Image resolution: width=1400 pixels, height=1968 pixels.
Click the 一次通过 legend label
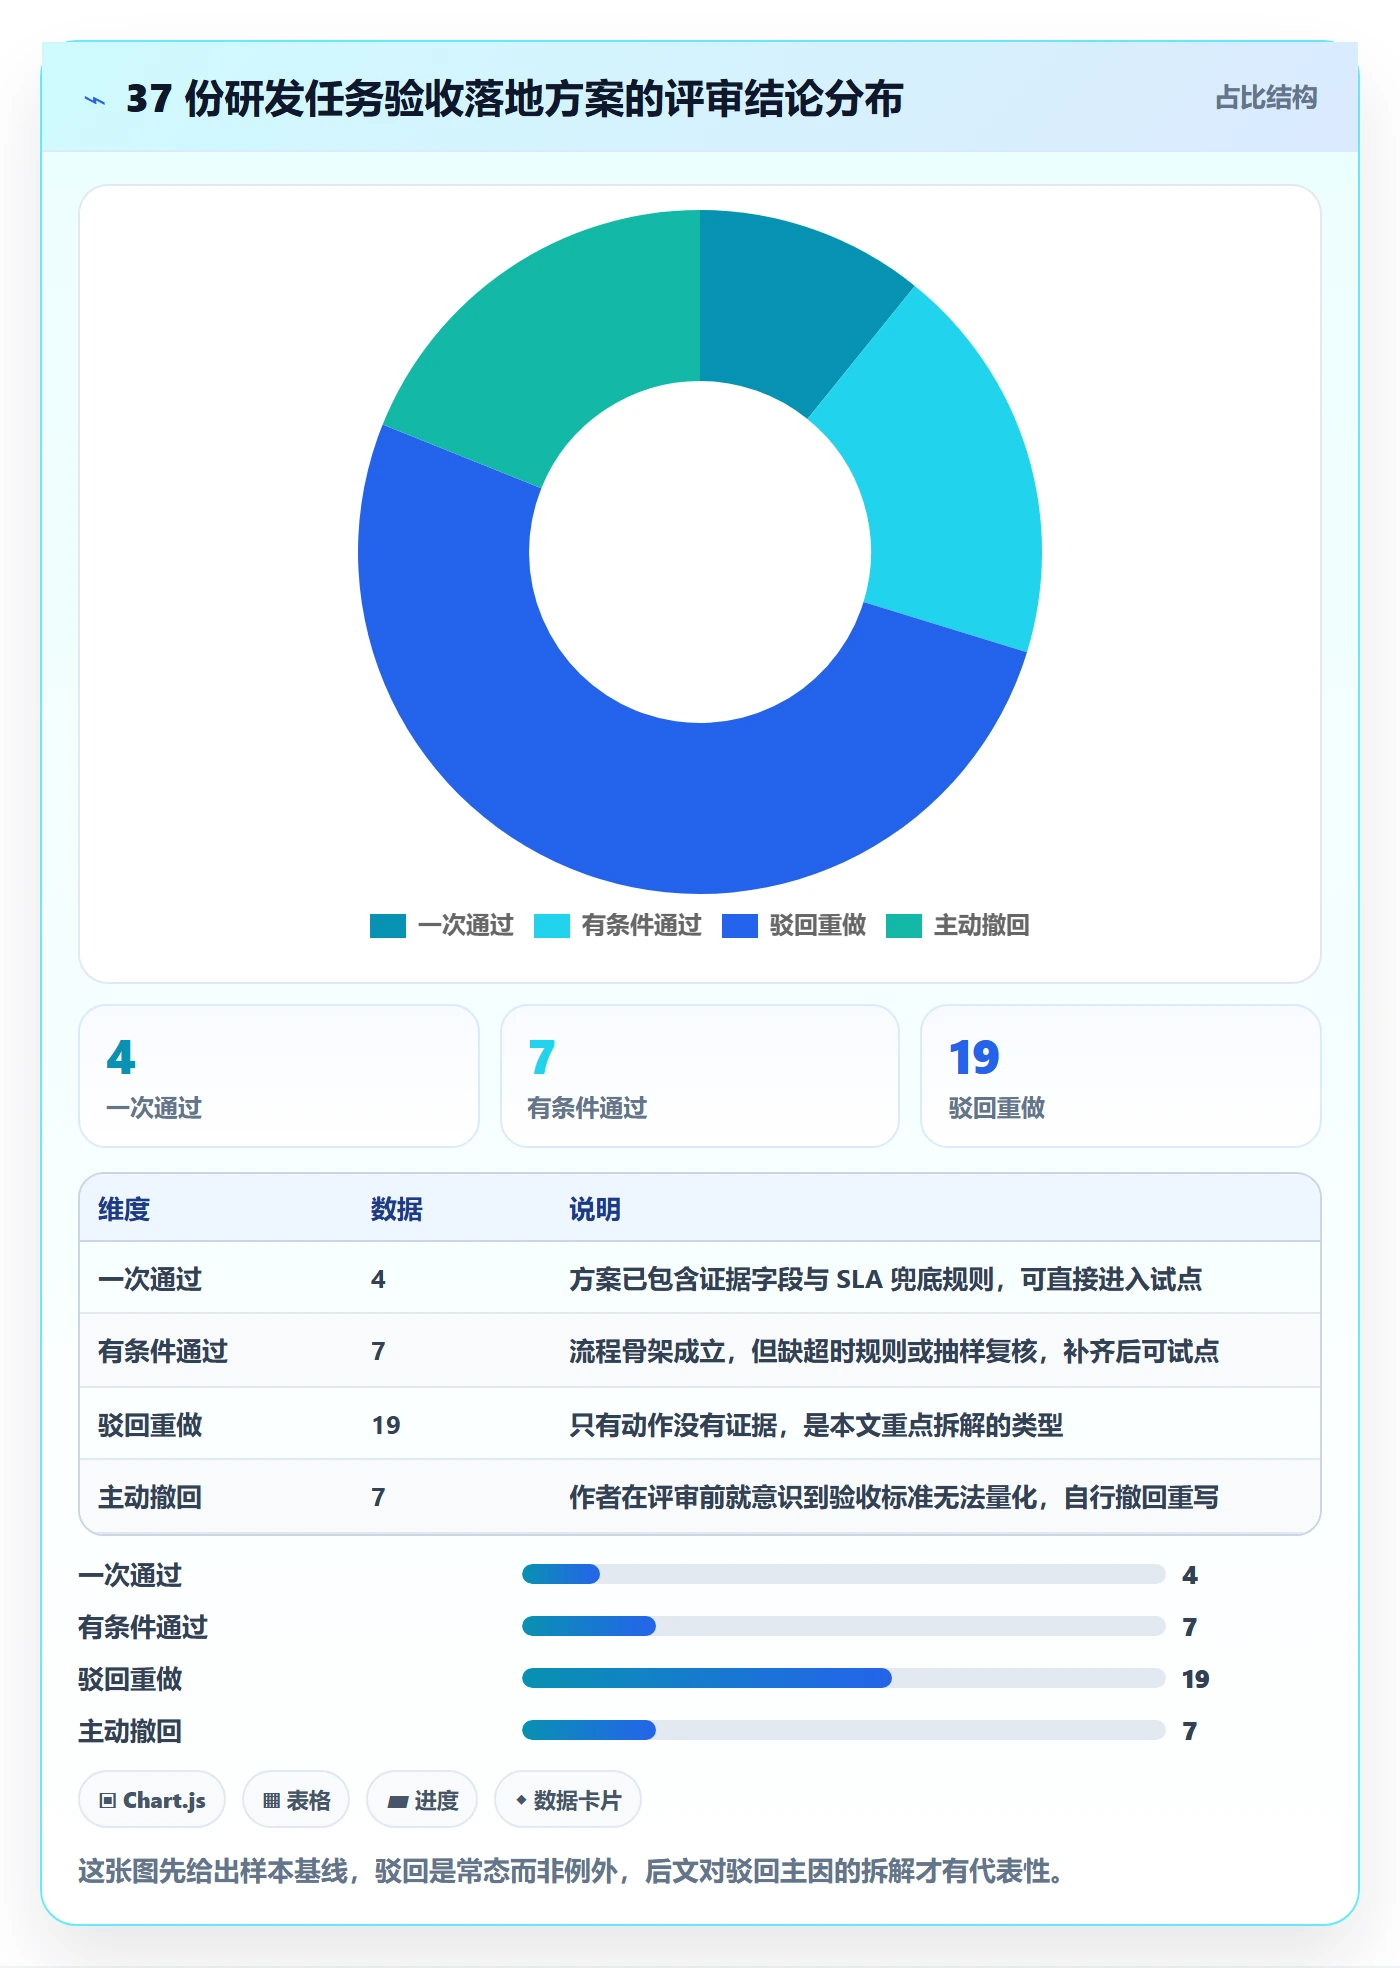466,926
